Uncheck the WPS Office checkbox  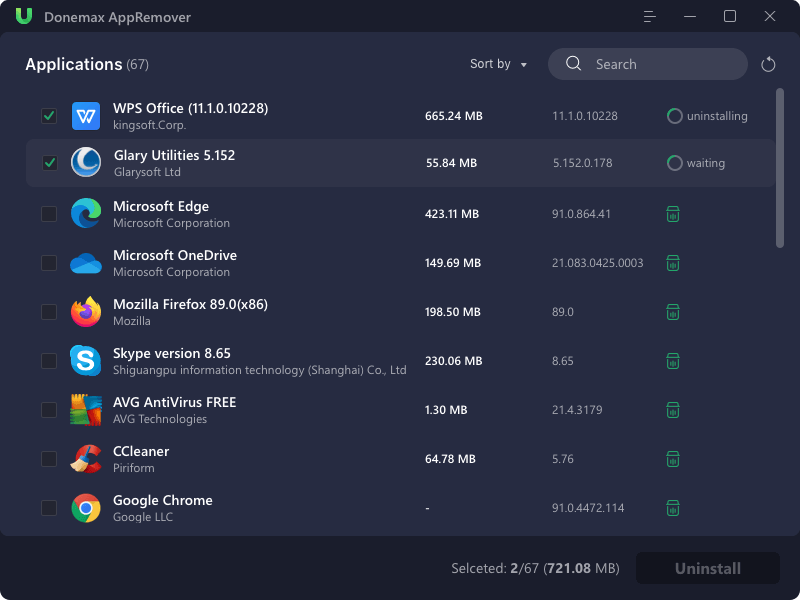[x=49, y=116]
